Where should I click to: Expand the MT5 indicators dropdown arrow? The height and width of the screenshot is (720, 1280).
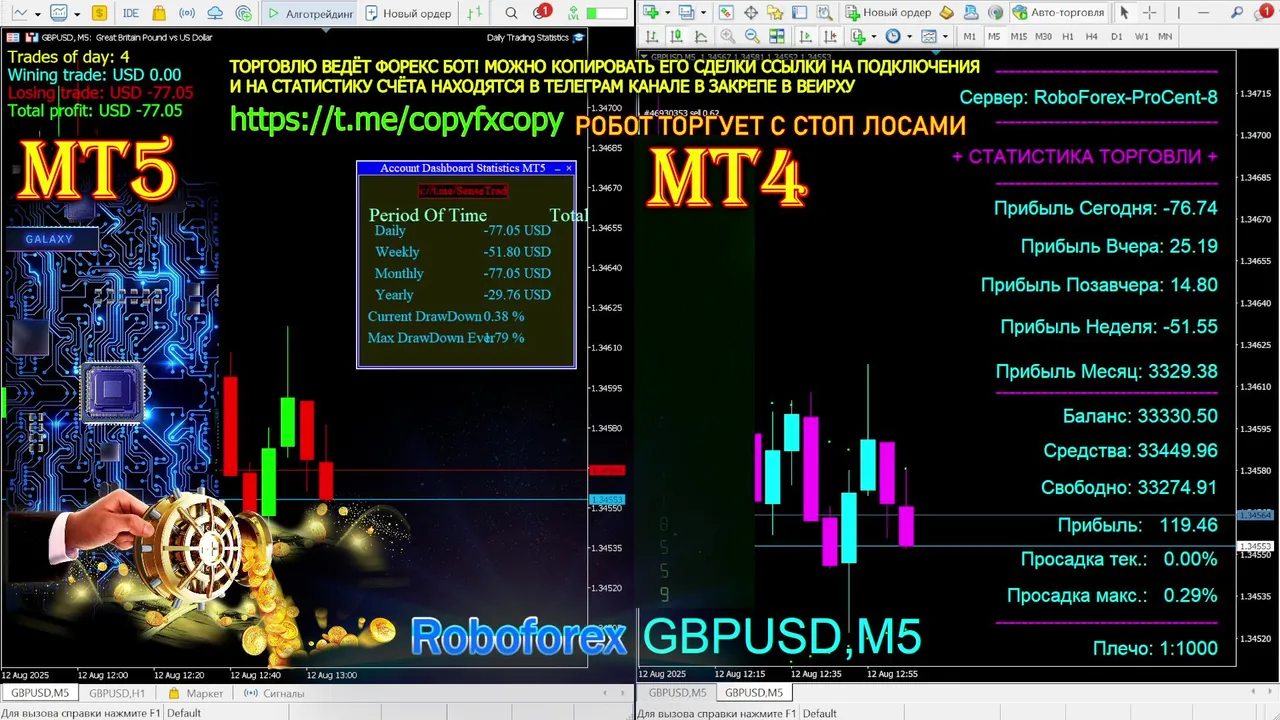pyautogui.click(x=76, y=14)
